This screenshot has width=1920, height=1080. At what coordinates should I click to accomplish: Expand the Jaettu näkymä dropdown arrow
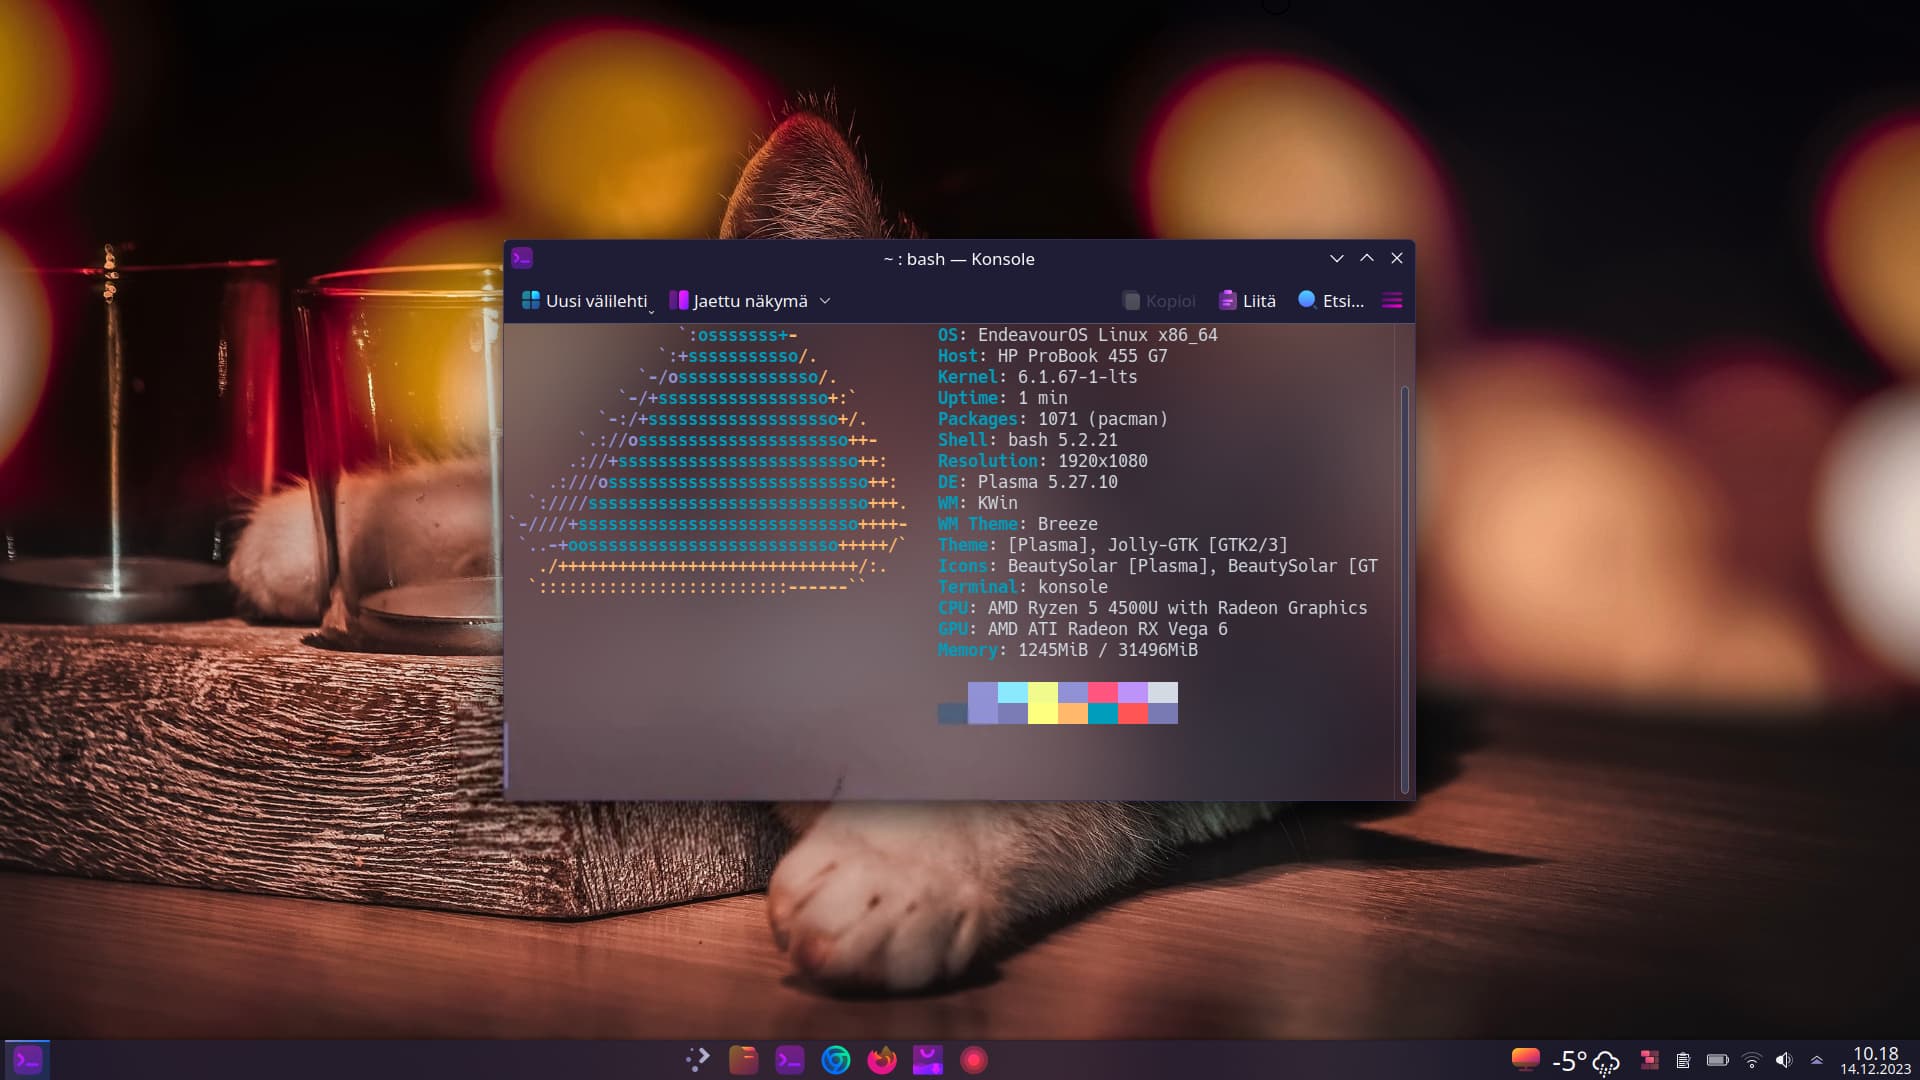(825, 301)
